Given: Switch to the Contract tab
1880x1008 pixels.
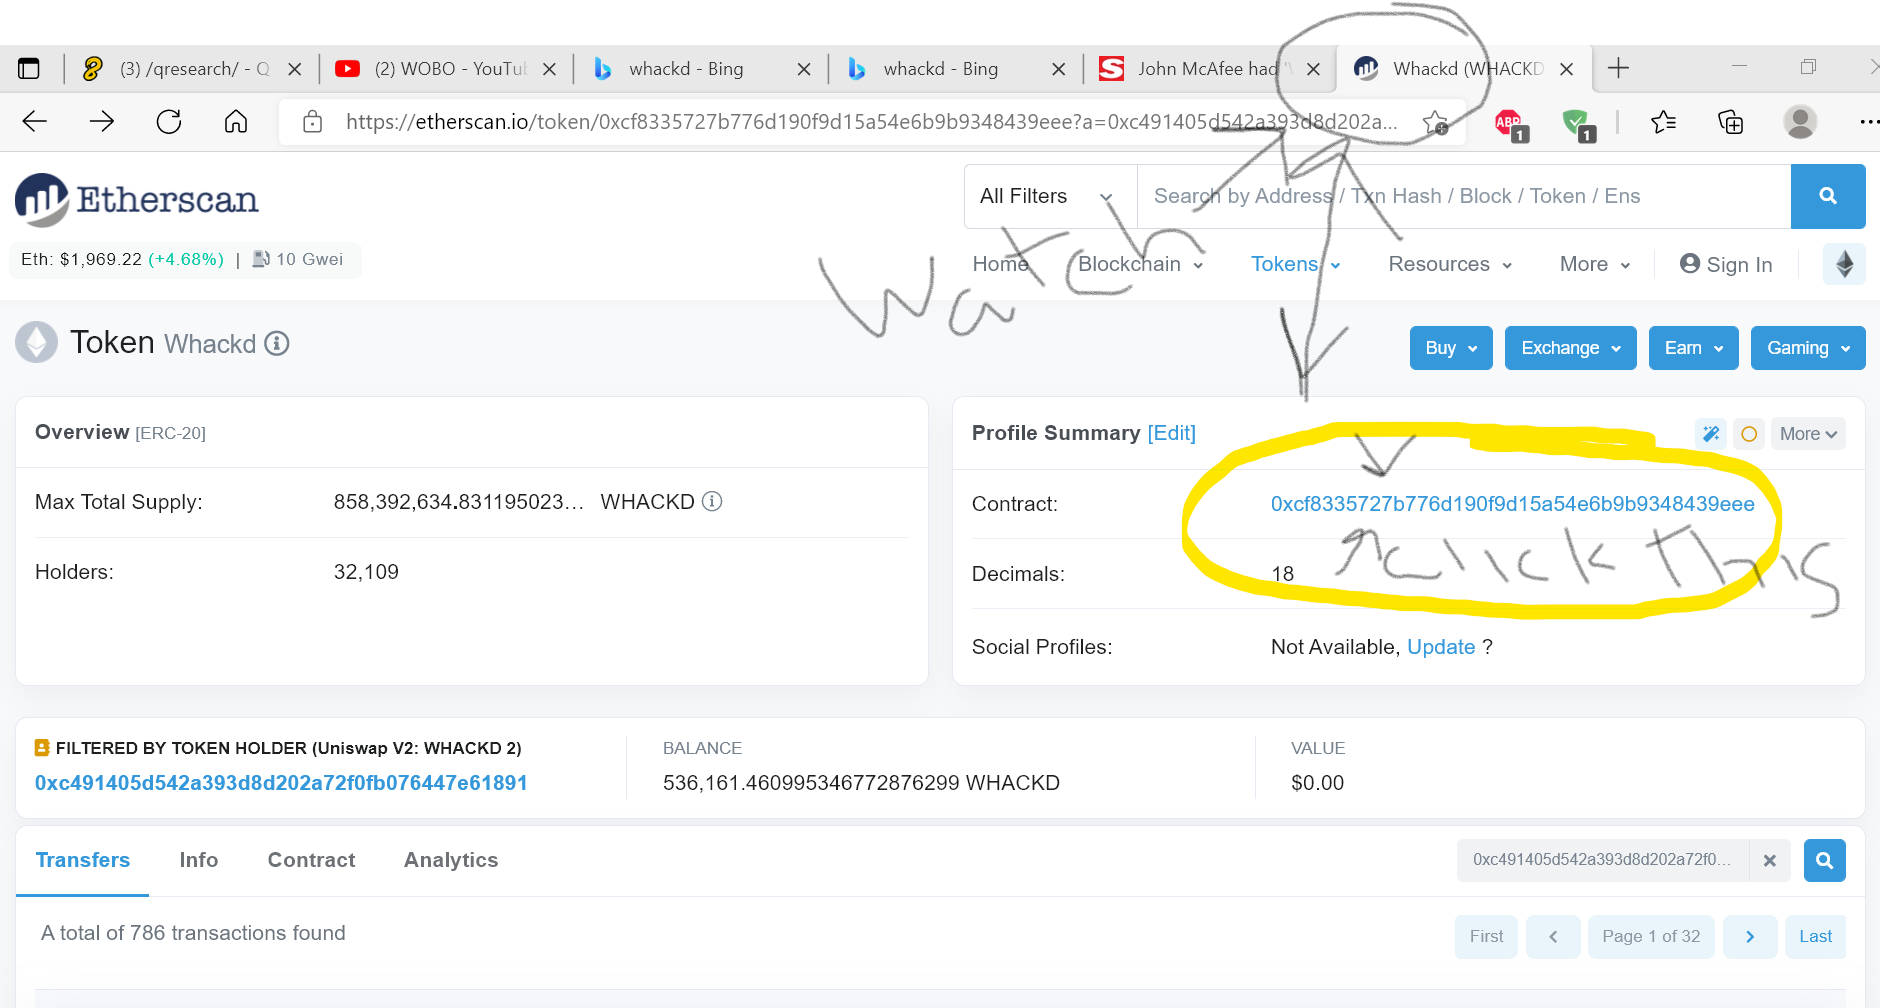Looking at the screenshot, I should pyautogui.click(x=311, y=860).
